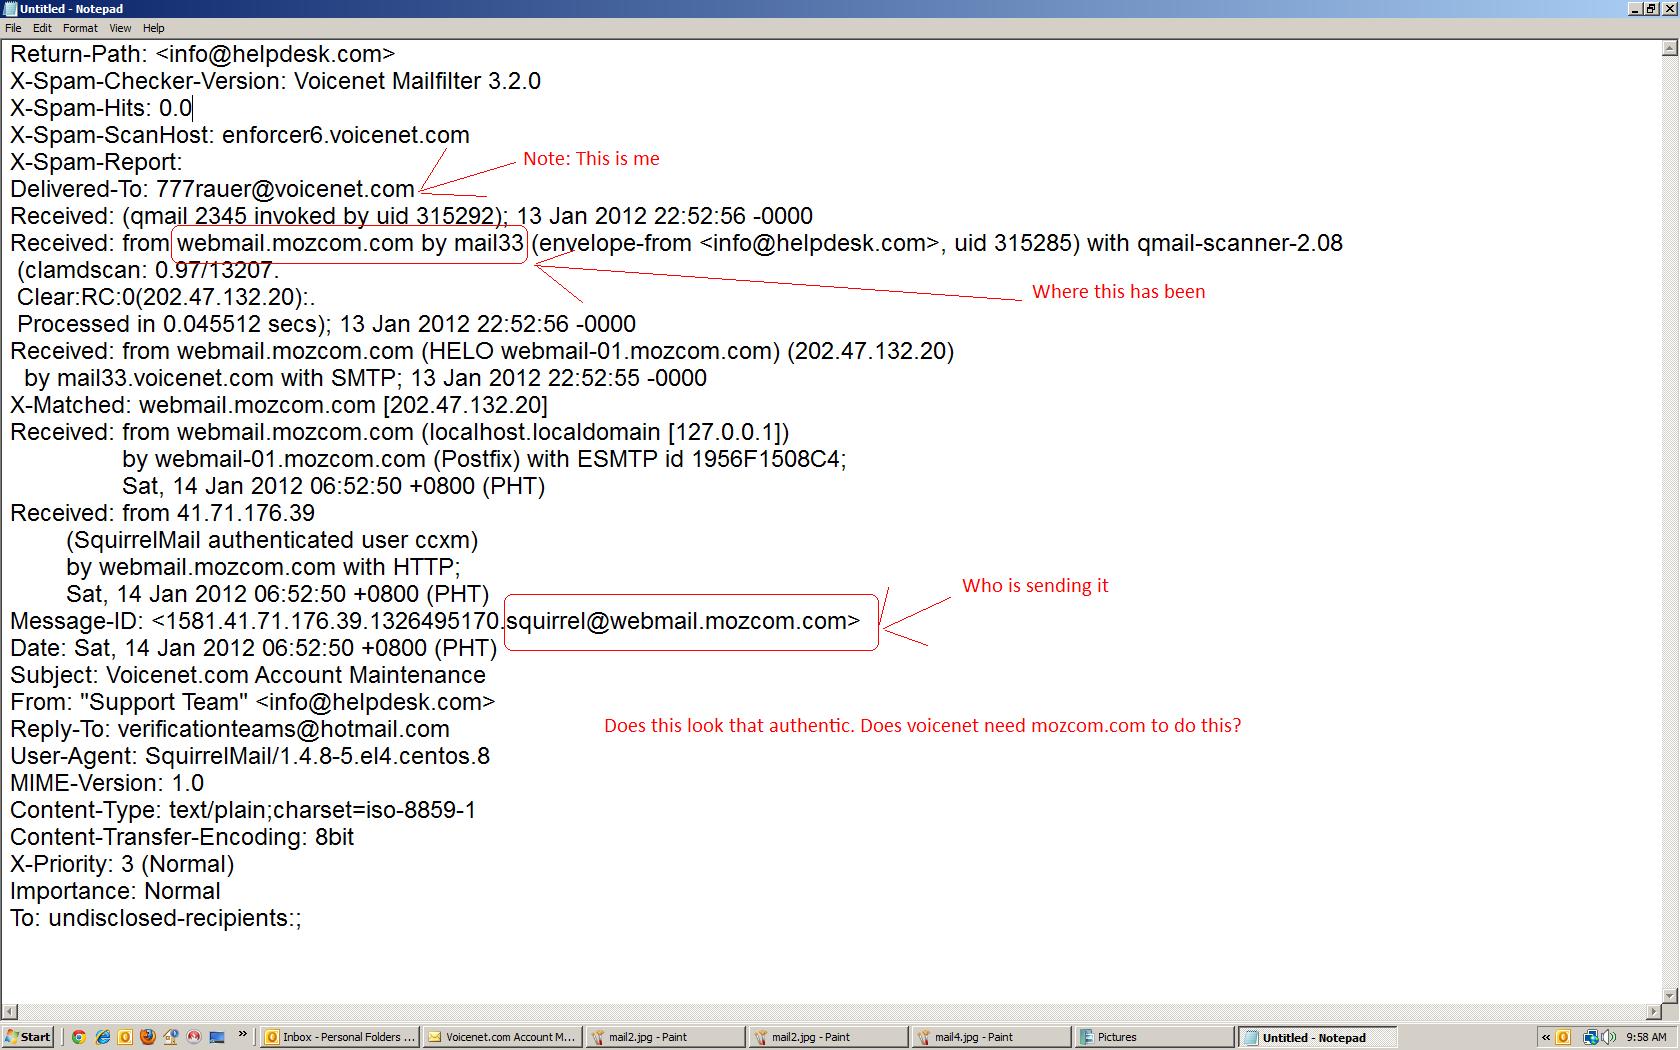Click the horizontal scrollbar left arrow
Image resolution: width=1680 pixels, height=1050 pixels.
pyautogui.click(x=10, y=1013)
